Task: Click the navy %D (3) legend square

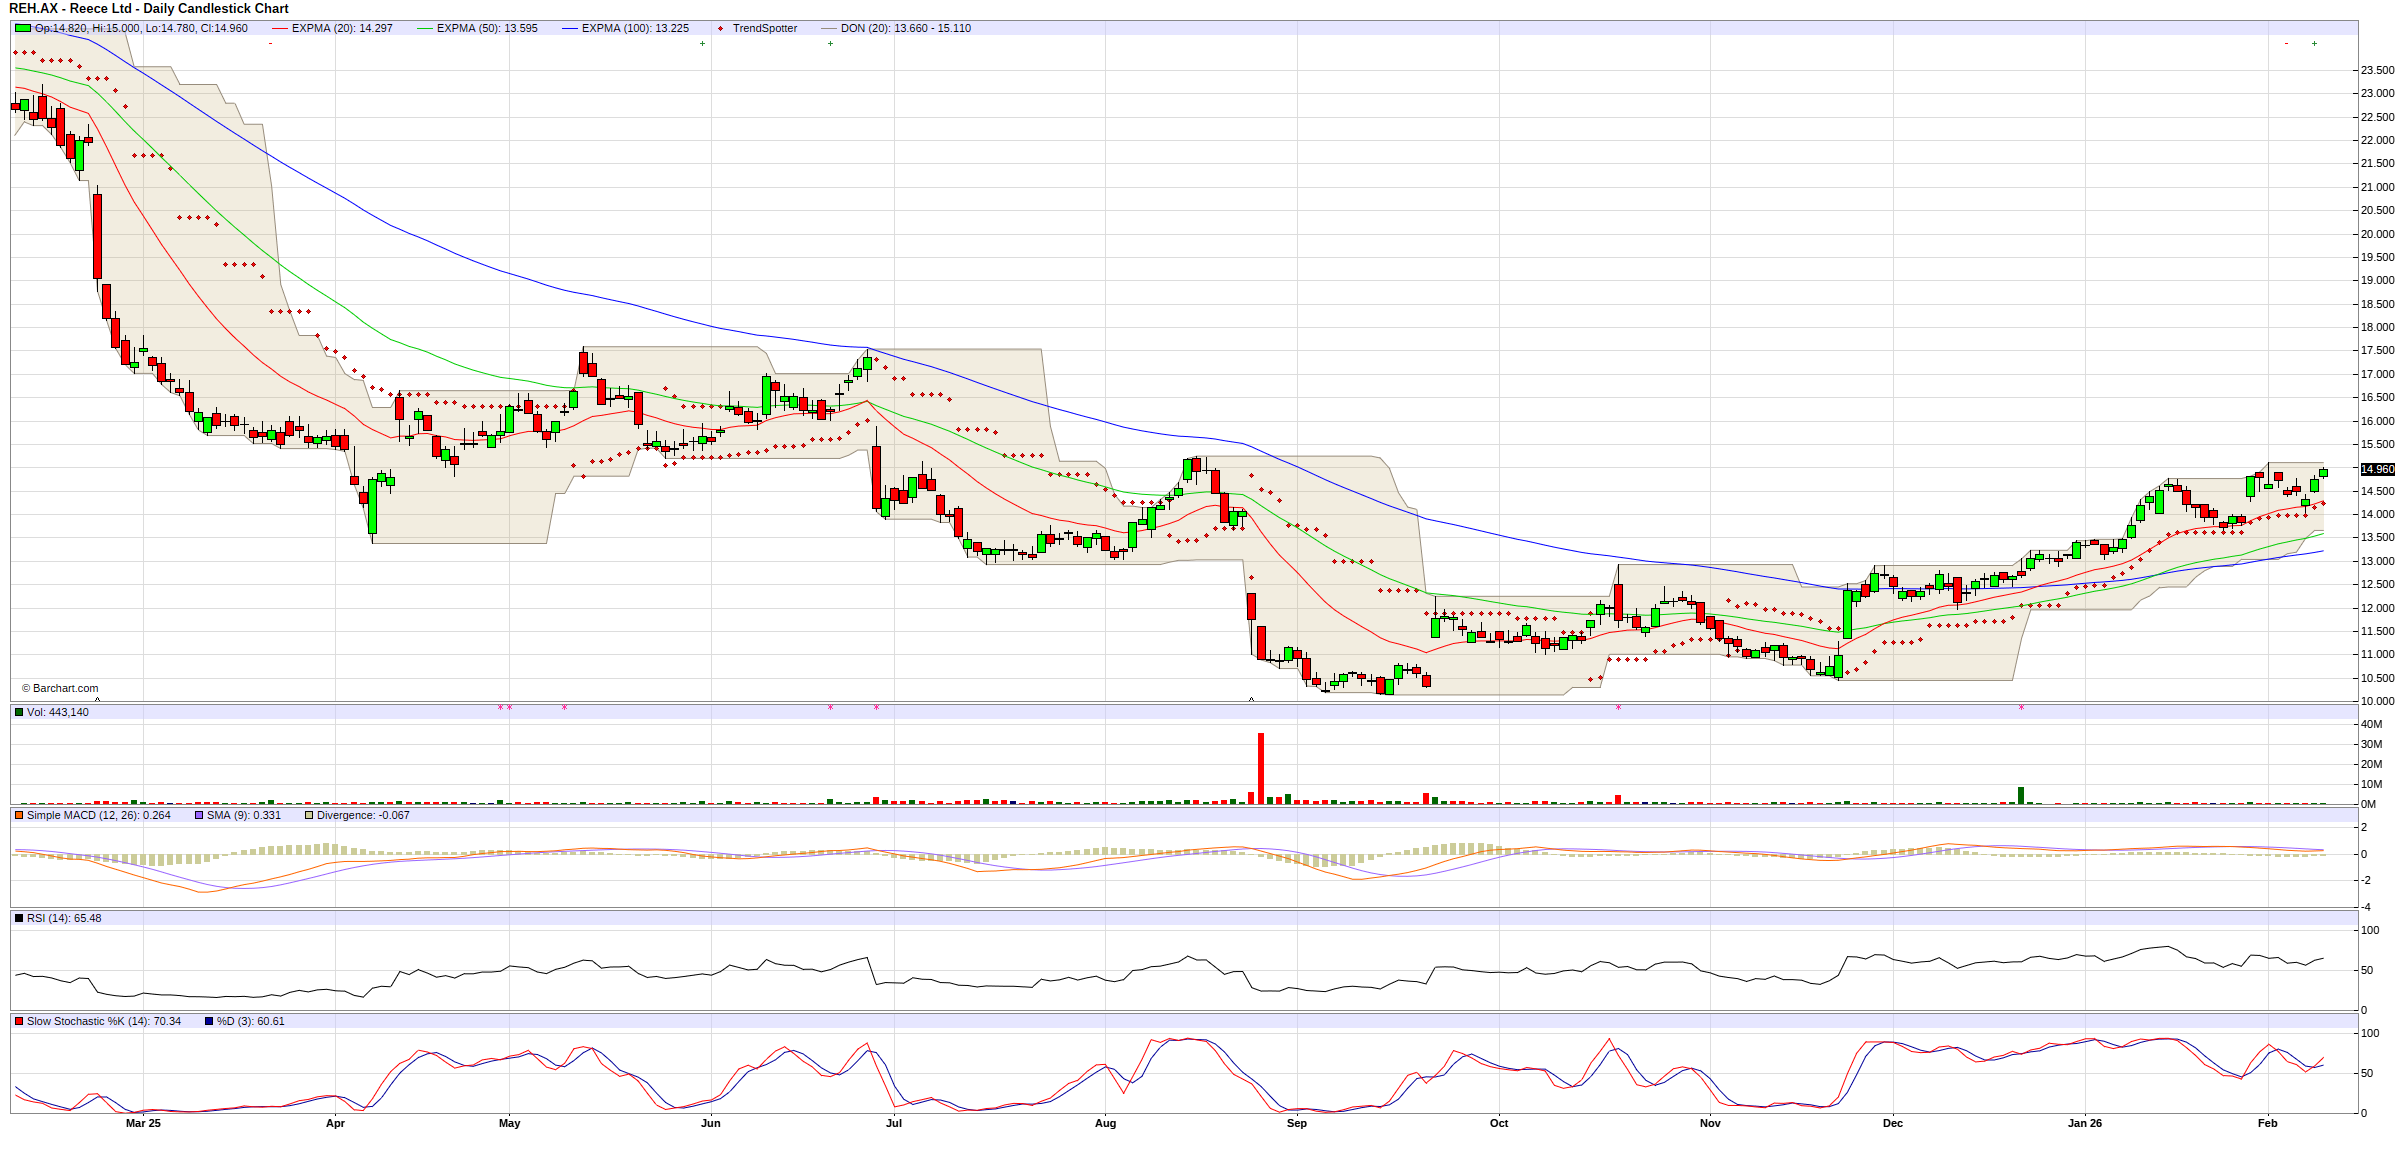Action: [x=209, y=1021]
